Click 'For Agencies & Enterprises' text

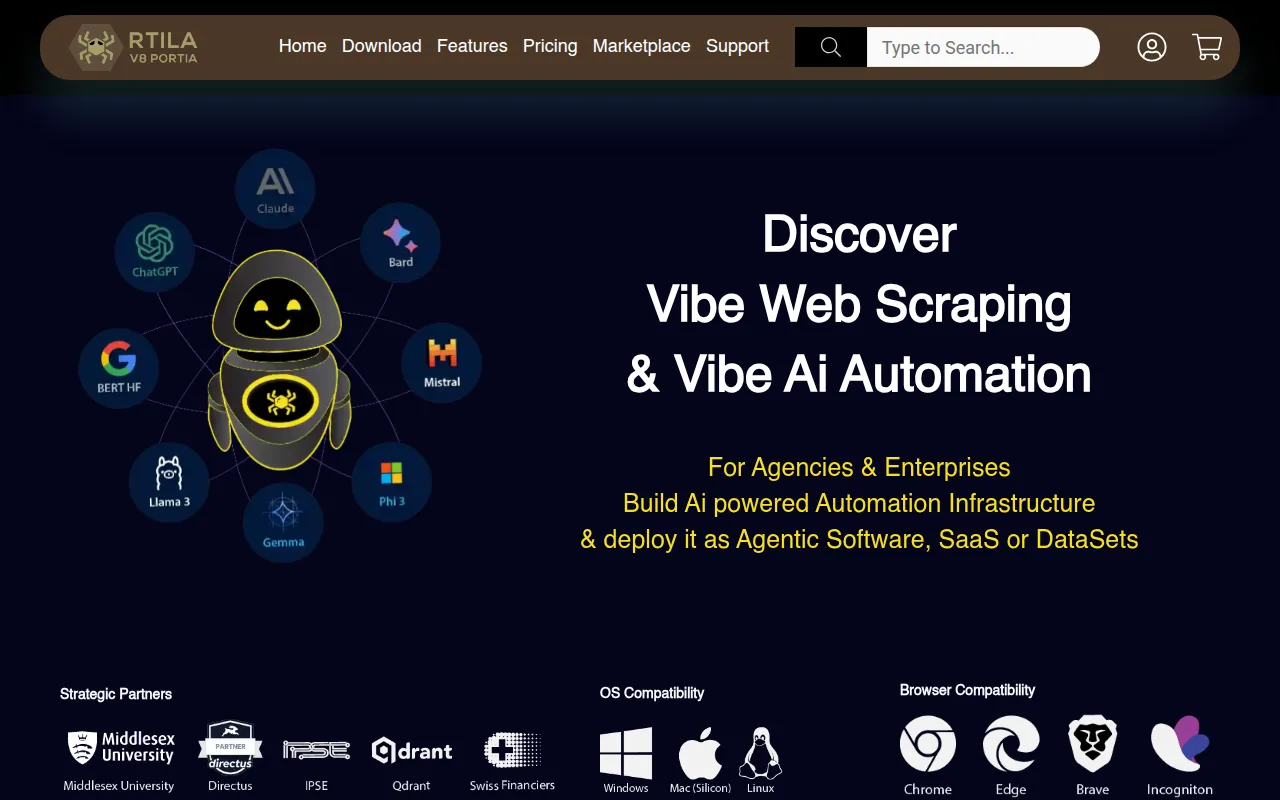[859, 467]
